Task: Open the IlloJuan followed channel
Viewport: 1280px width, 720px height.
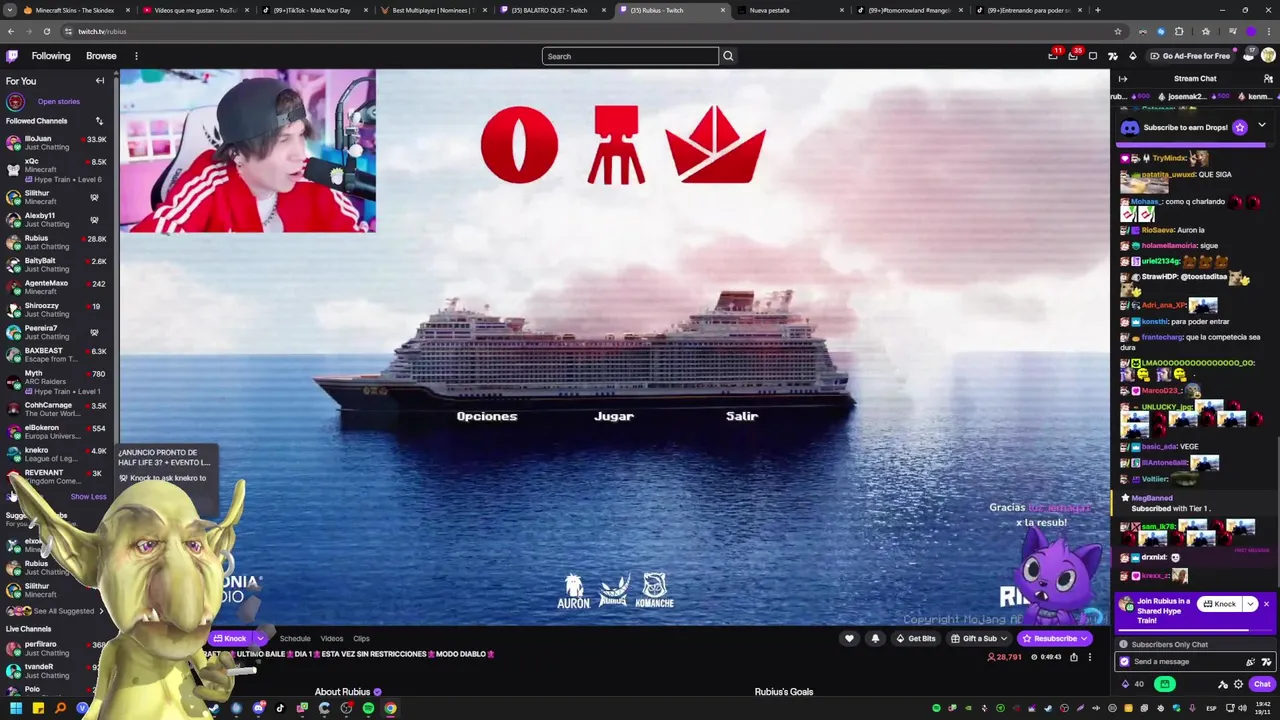Action: pos(56,143)
